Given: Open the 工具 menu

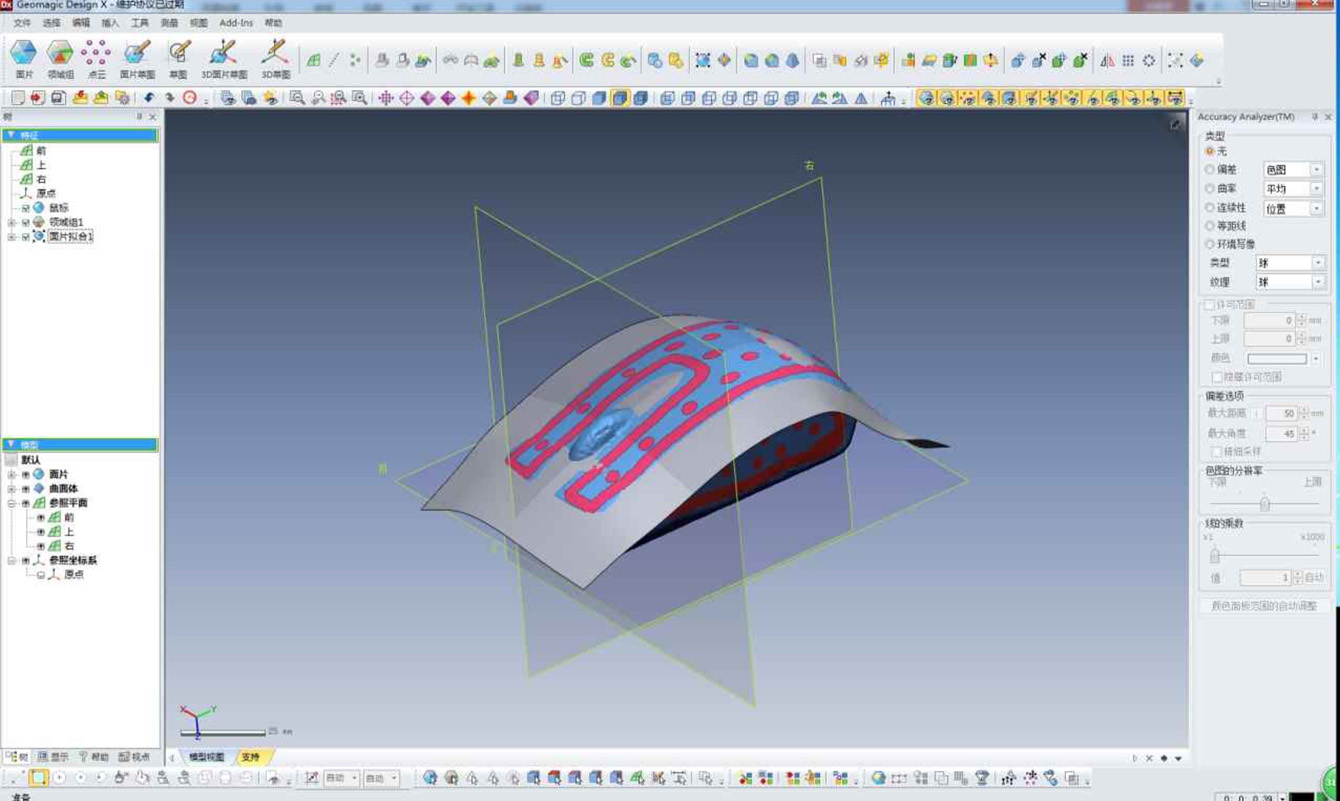Looking at the screenshot, I should point(140,23).
